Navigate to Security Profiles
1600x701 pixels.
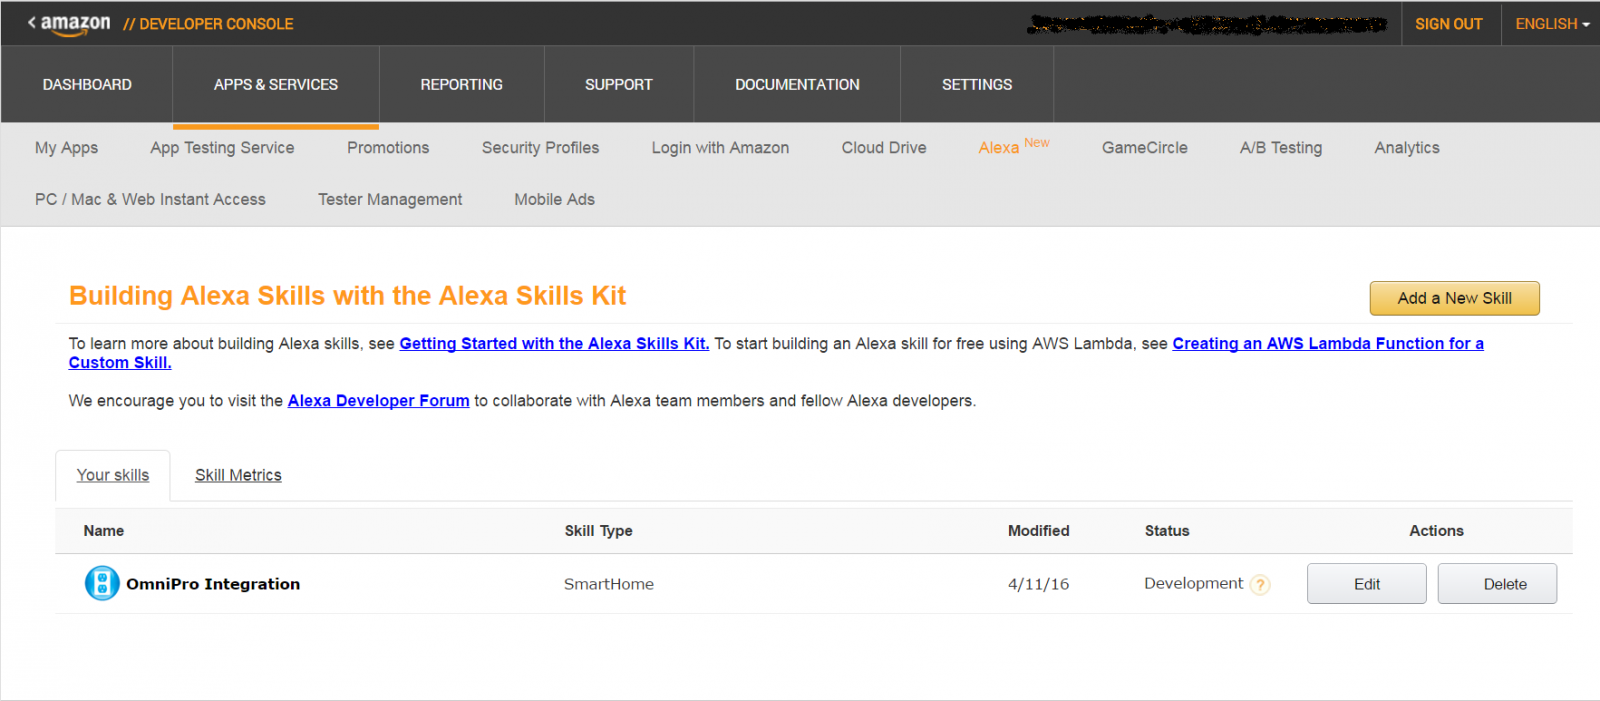[x=540, y=148]
